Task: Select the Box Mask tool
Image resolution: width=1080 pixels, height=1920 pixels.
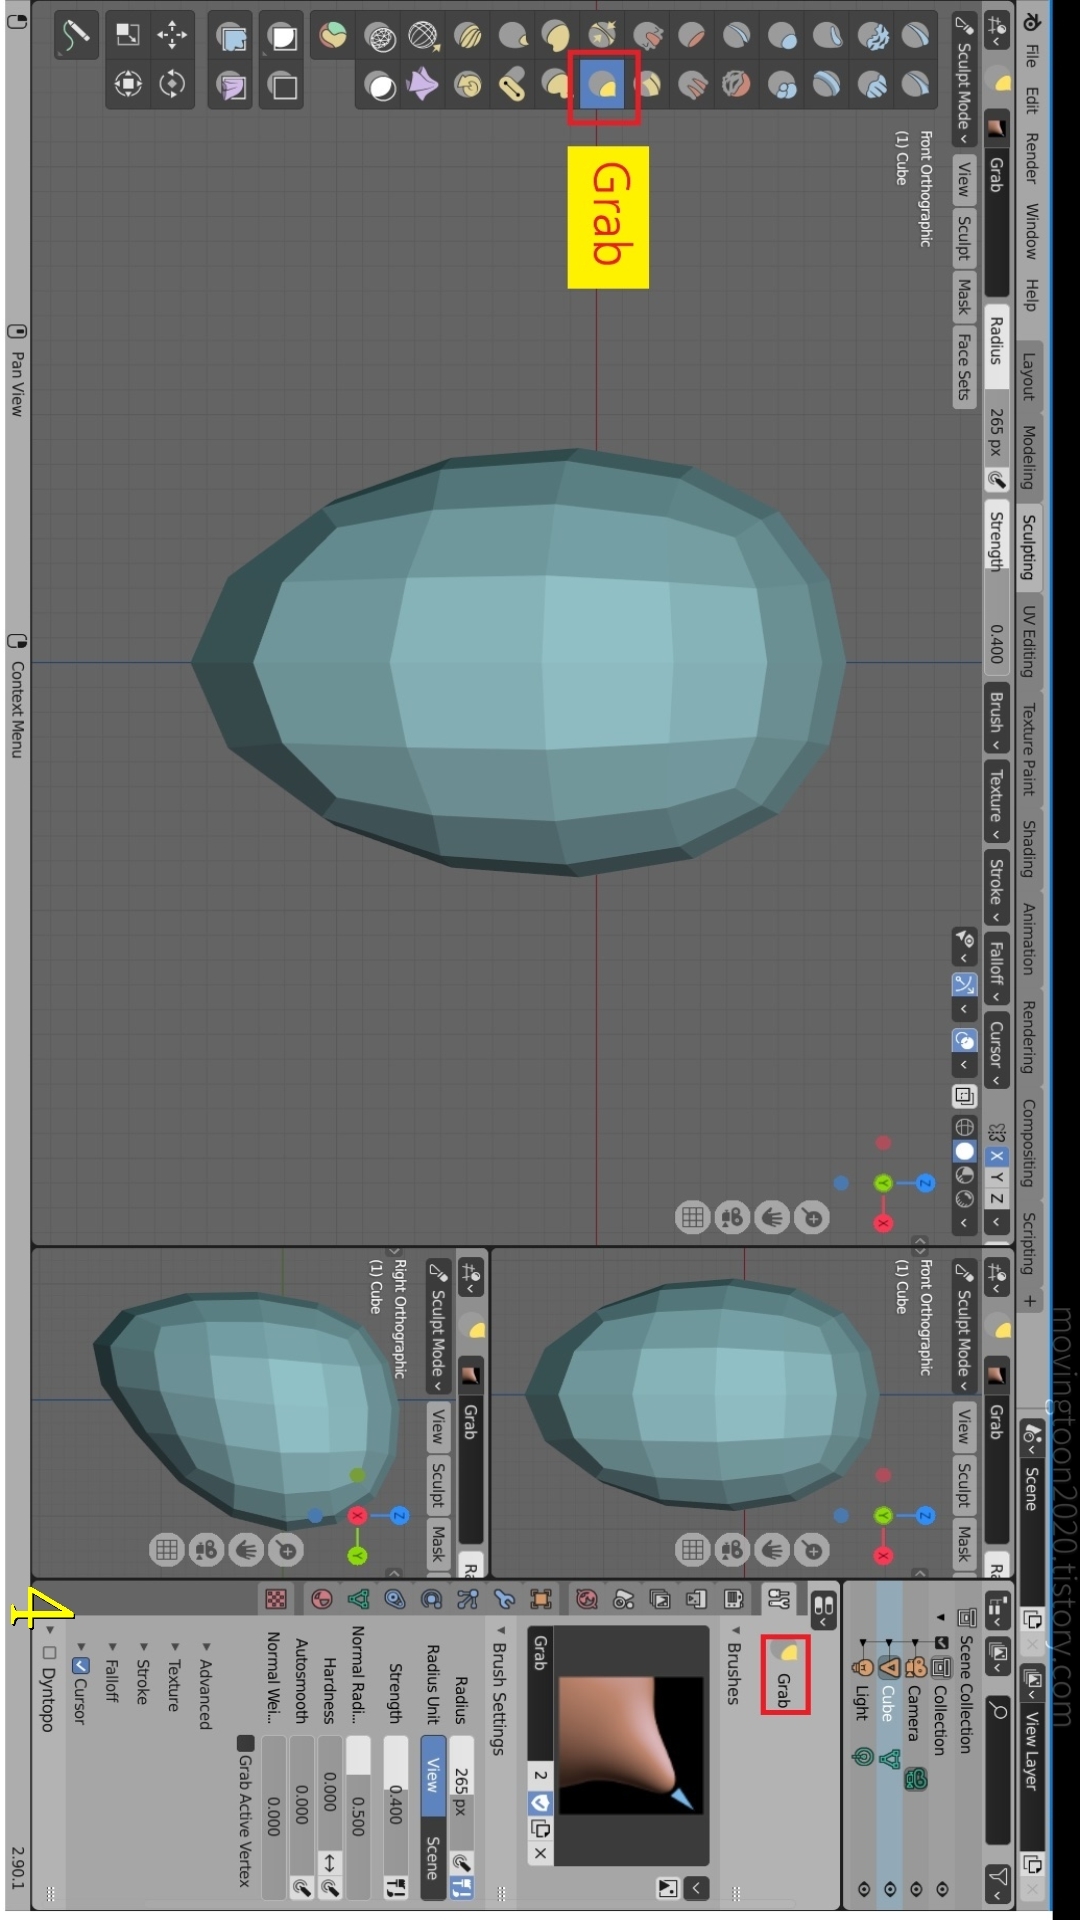Action: (x=284, y=37)
